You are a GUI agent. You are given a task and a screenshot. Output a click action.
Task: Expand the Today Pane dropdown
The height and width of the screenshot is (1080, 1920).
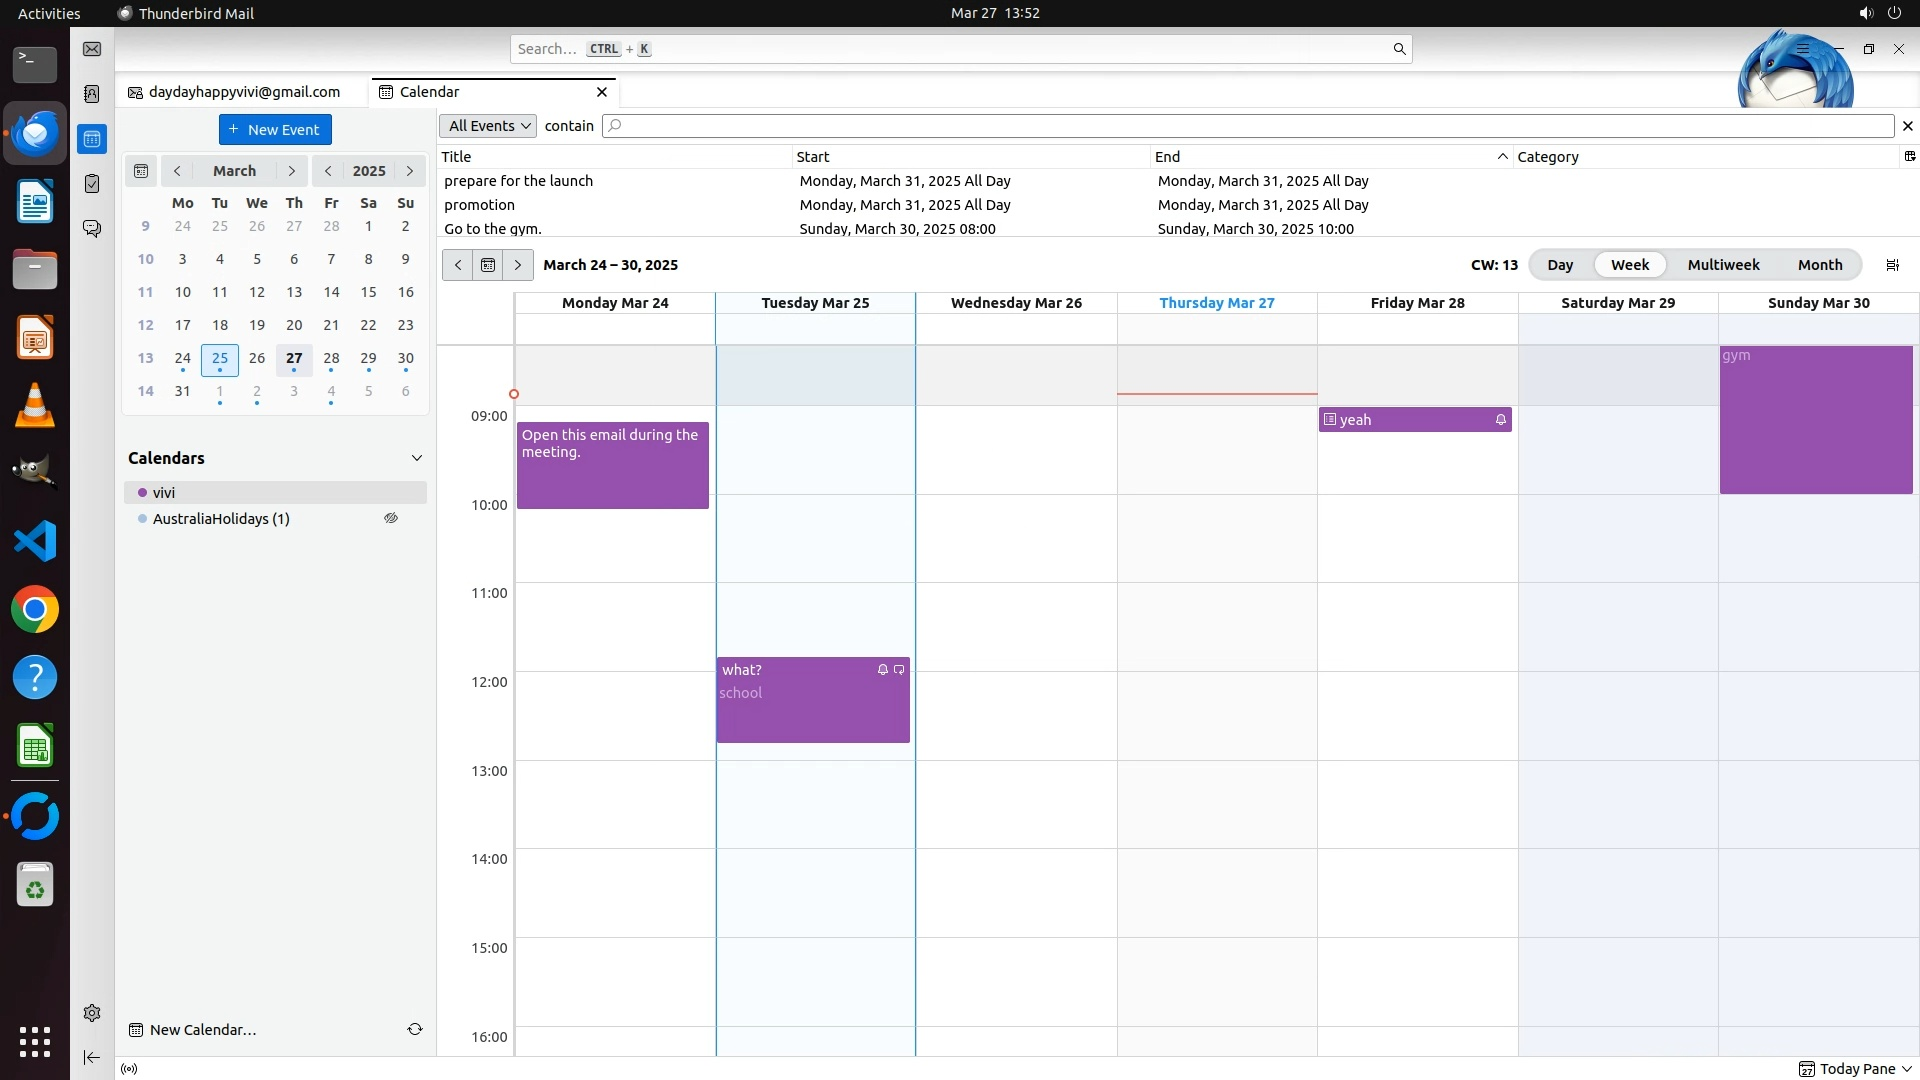click(x=1907, y=1069)
